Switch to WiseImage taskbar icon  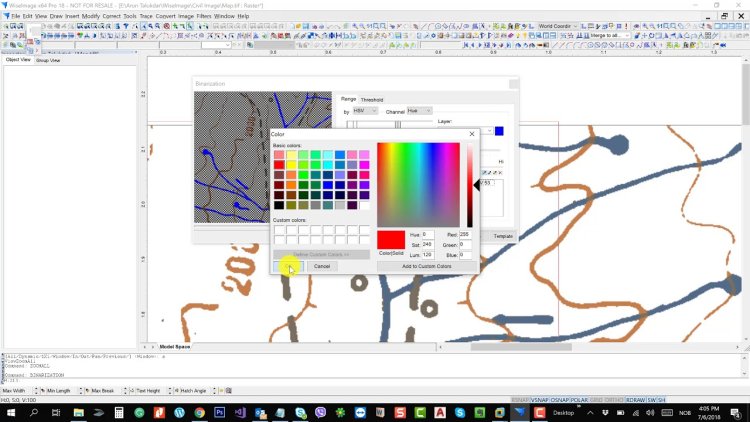[x=520, y=412]
